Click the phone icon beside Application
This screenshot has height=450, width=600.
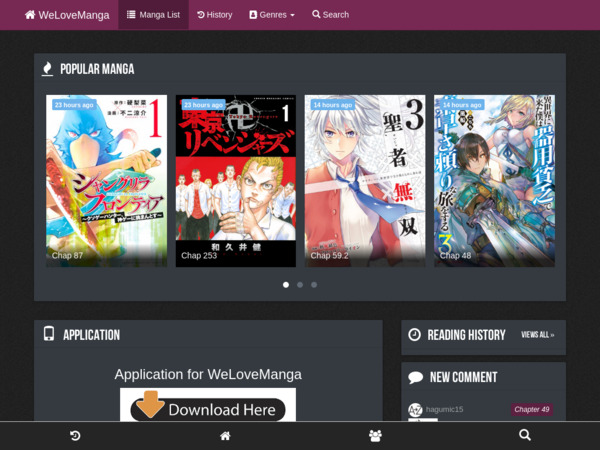[x=49, y=334]
